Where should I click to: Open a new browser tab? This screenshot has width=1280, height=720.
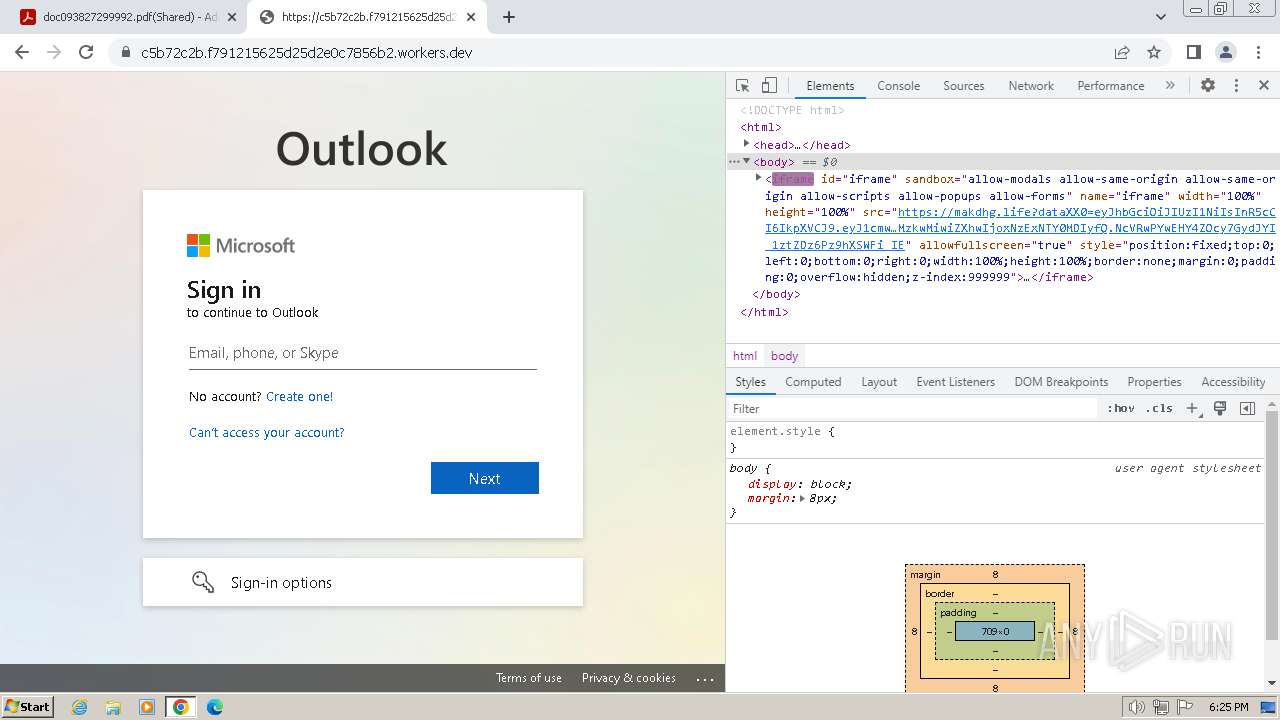point(509,17)
